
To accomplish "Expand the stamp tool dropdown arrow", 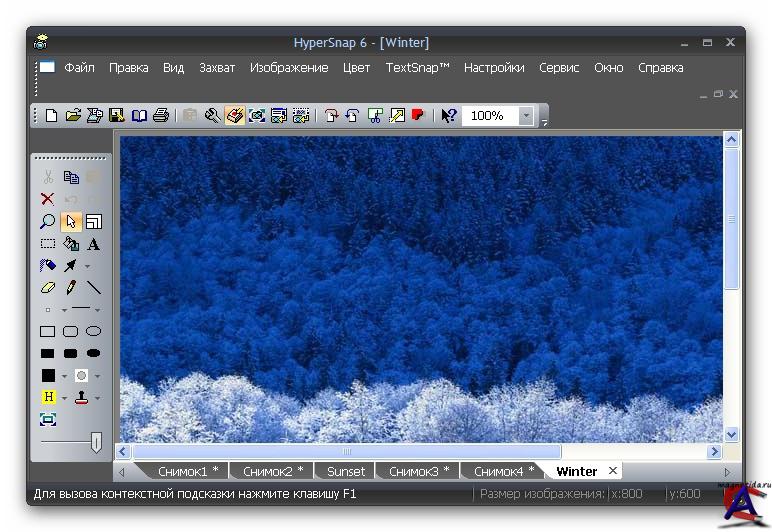I will tap(97, 398).
